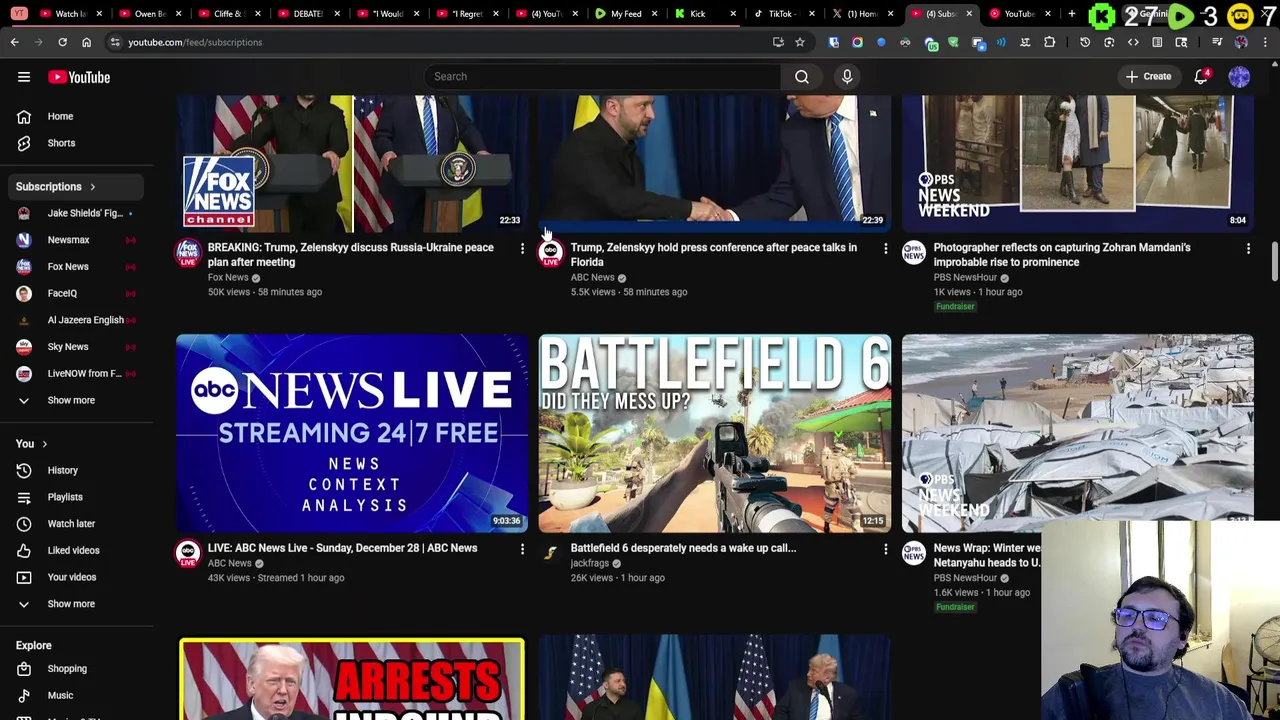Image resolution: width=1280 pixels, height=720 pixels.
Task: Open Shorts in sidebar
Action: [x=77, y=143]
